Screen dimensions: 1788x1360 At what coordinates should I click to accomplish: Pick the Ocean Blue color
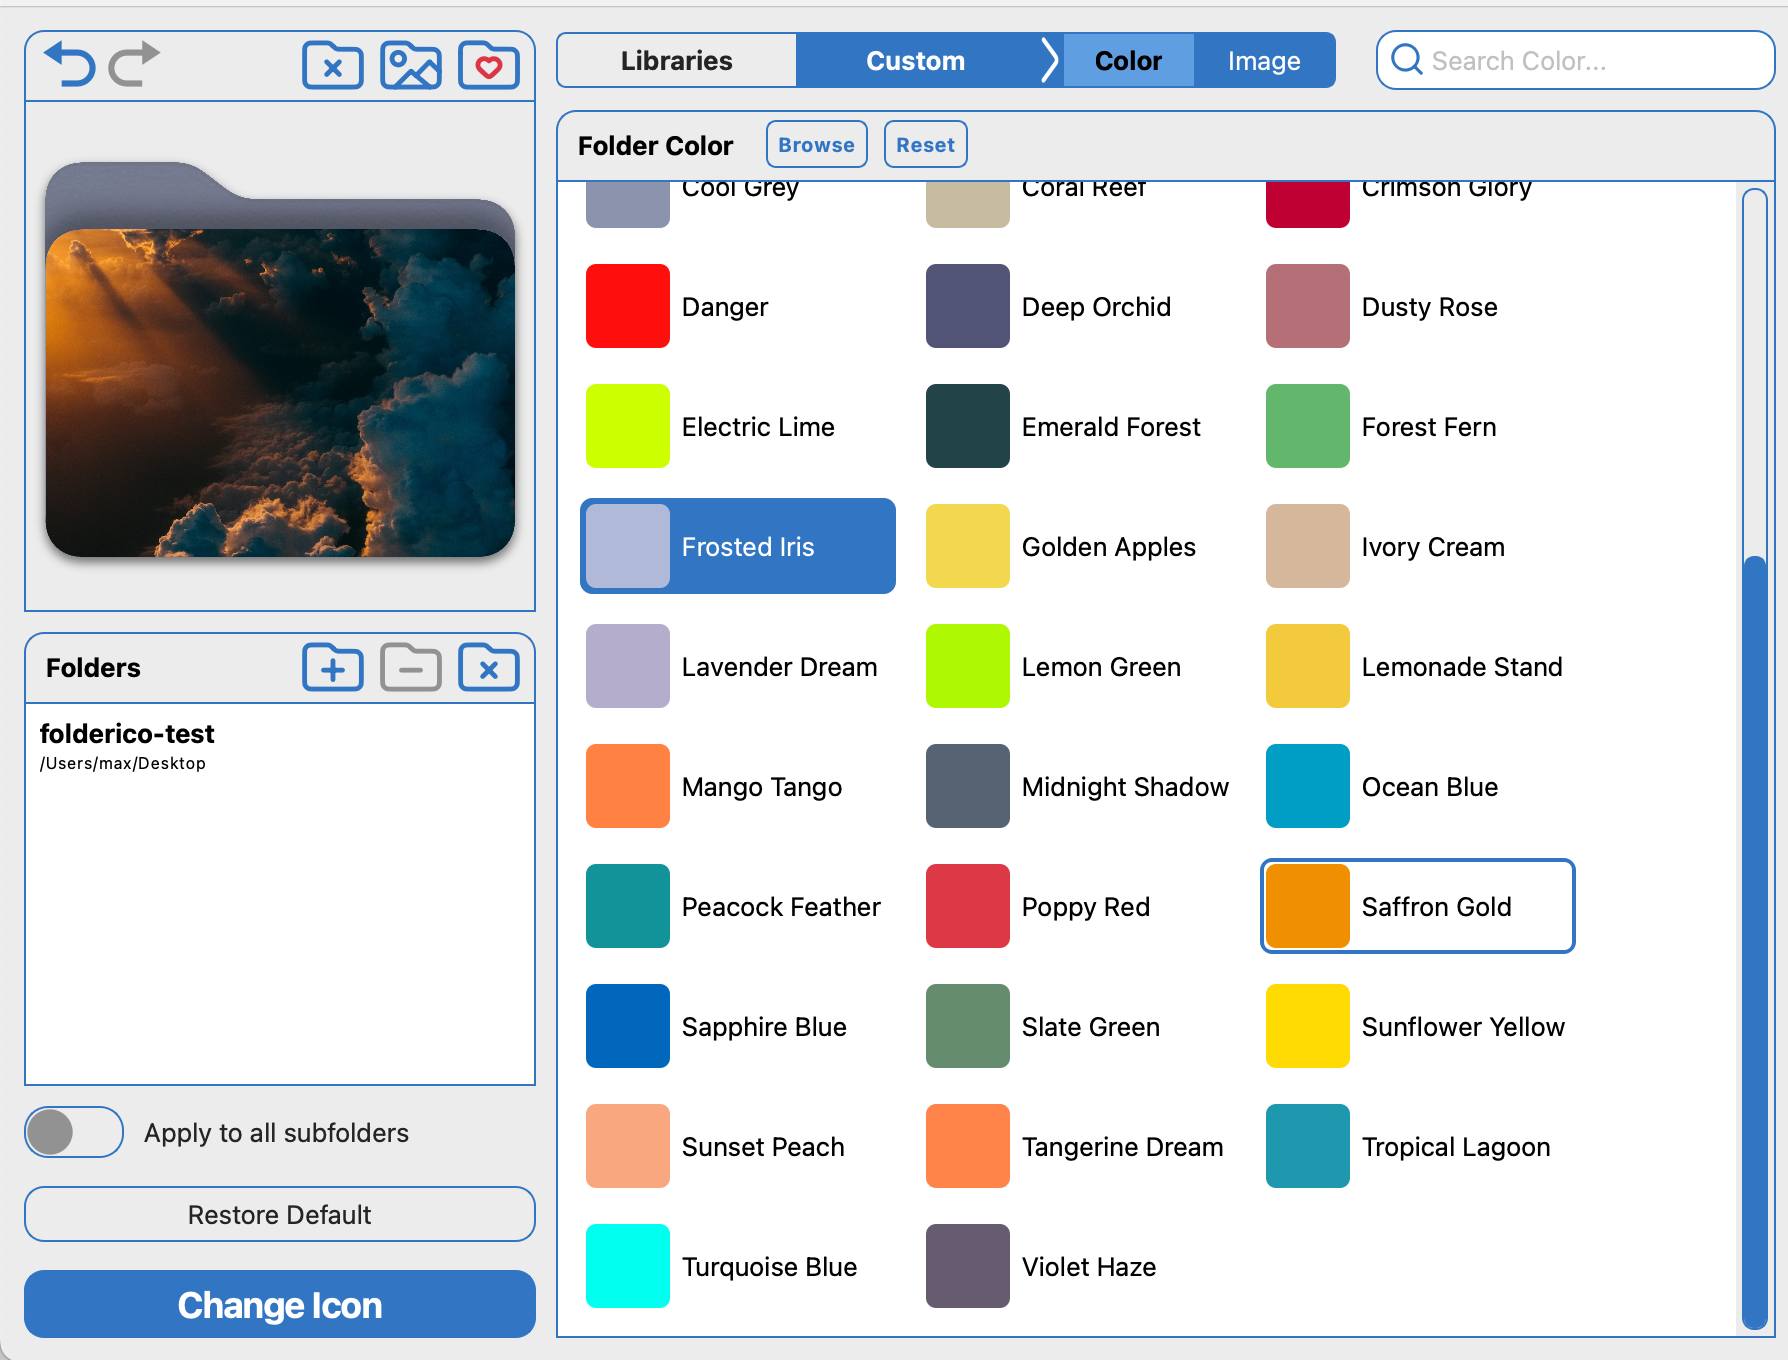tap(1417, 786)
